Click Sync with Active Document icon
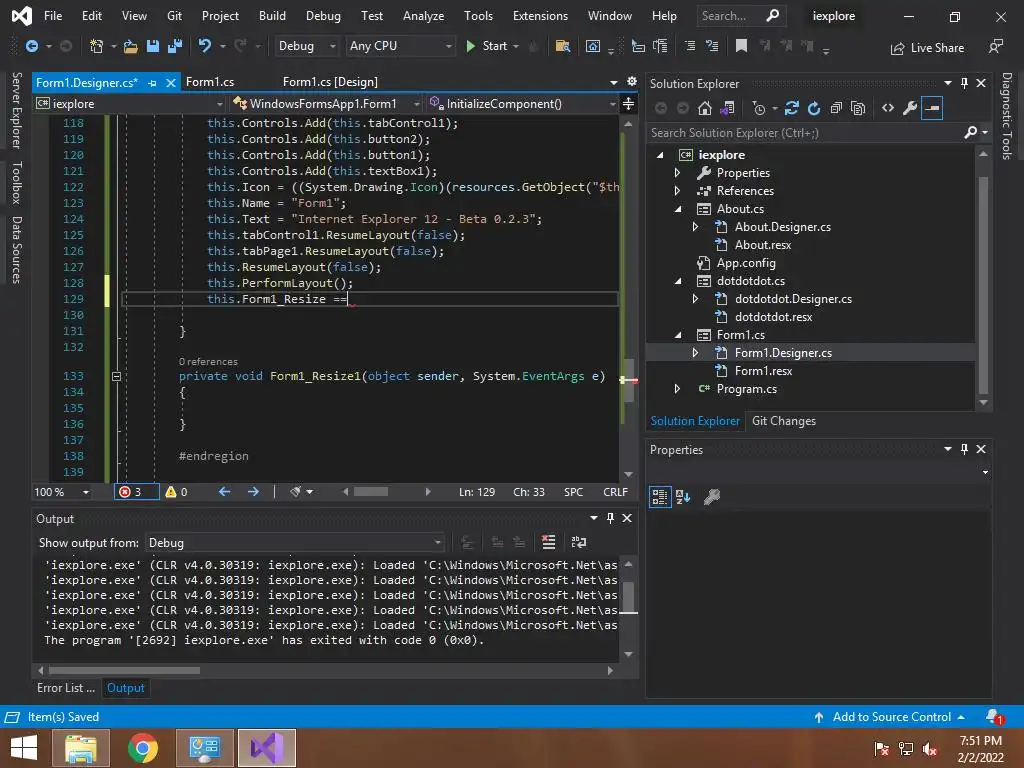Screen dimensions: 1024x768 tap(791, 108)
